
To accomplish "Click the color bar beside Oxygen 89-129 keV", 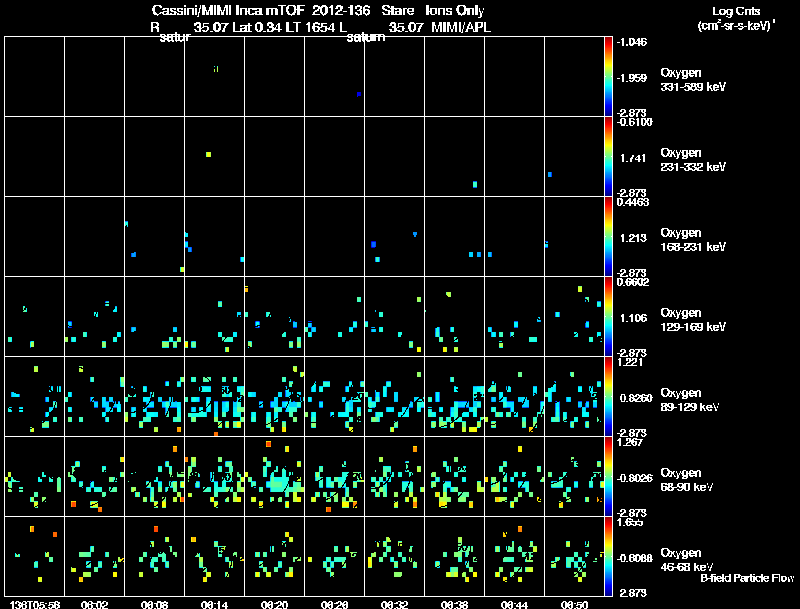I will coord(608,396).
